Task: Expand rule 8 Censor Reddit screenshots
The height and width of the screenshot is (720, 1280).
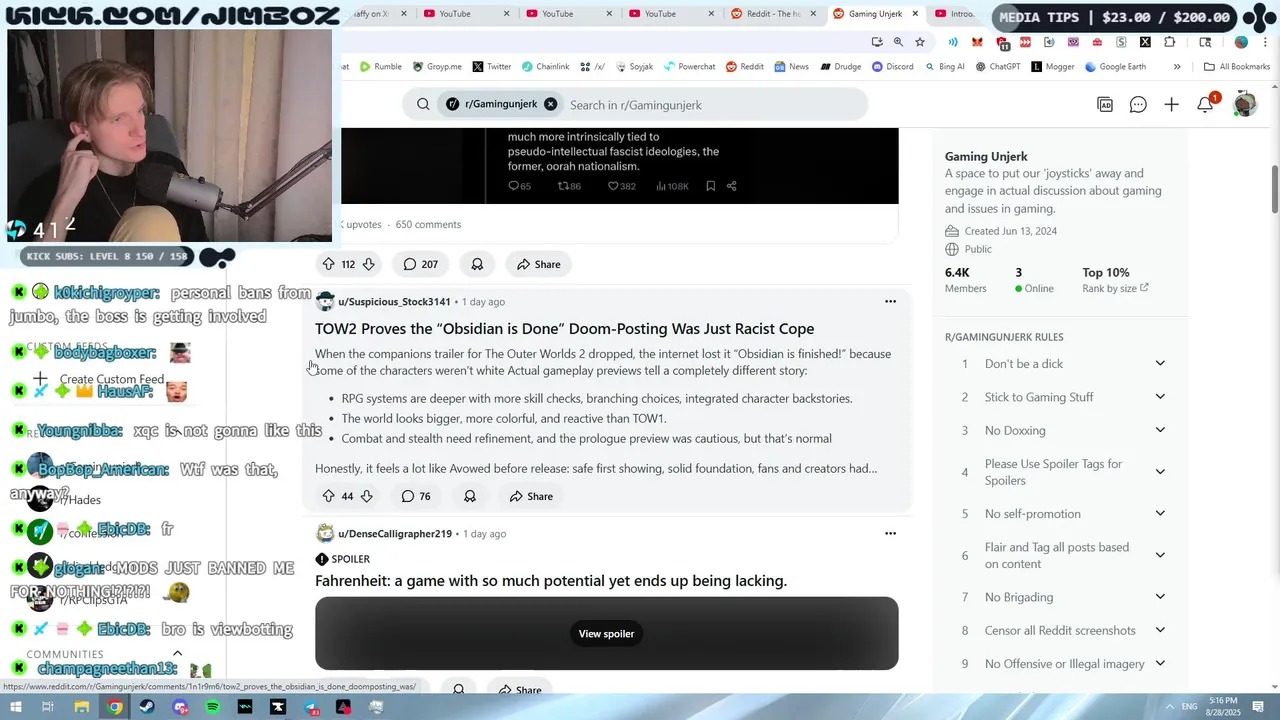Action: (x=1160, y=630)
